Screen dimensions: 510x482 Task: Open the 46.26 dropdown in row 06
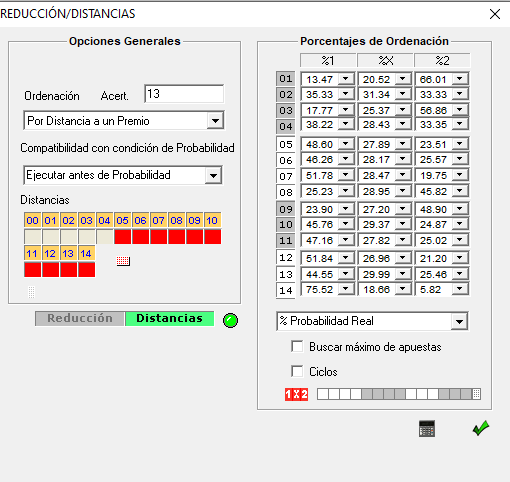346,159
